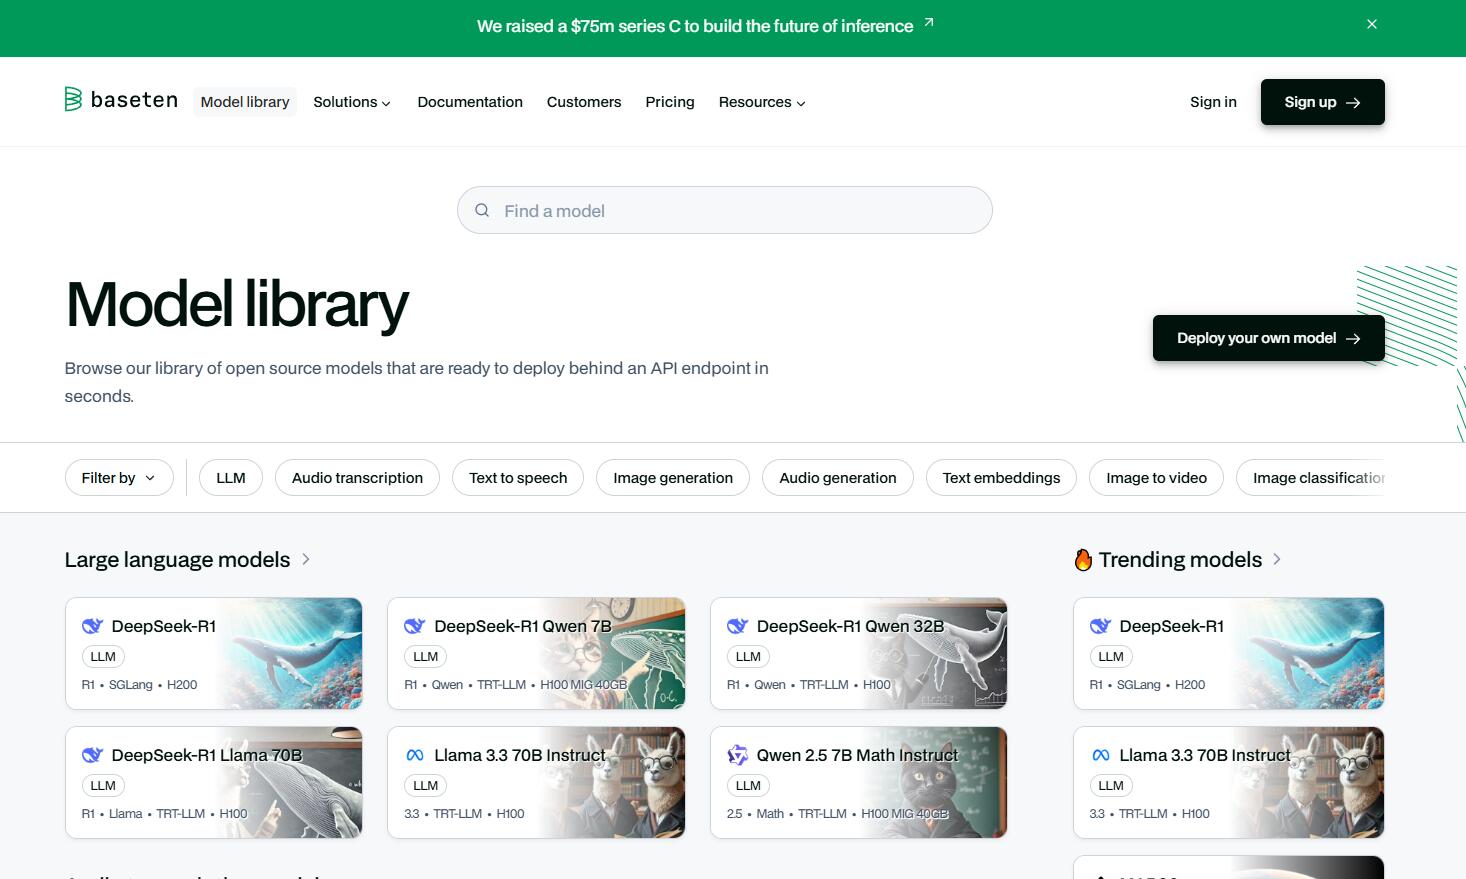1466x879 pixels.
Task: Click the Qwen logo on Qwen 2.5 7B Math card
Action: (x=737, y=755)
